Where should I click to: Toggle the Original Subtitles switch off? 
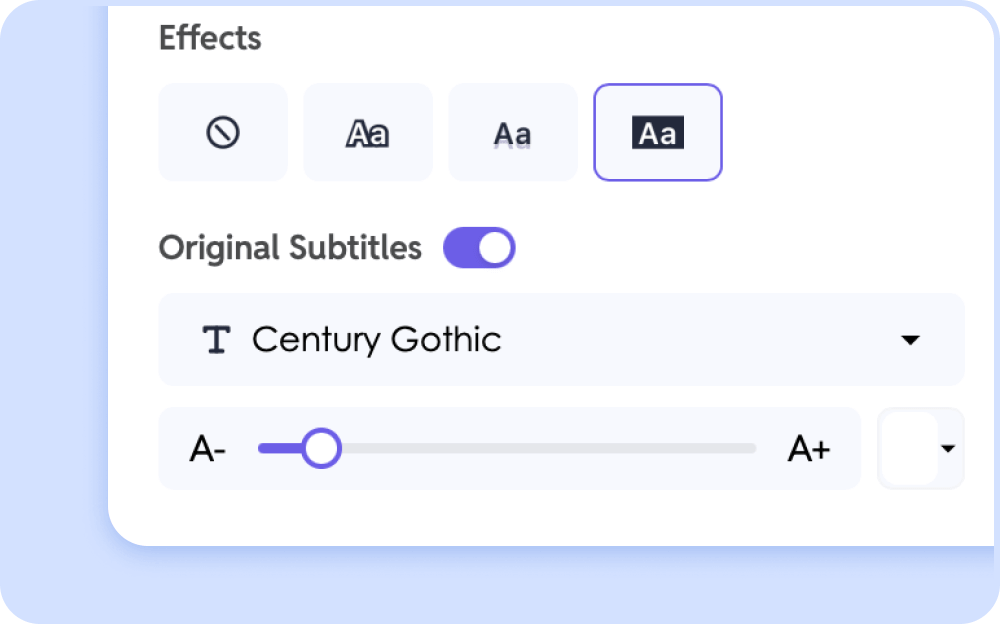coord(479,248)
